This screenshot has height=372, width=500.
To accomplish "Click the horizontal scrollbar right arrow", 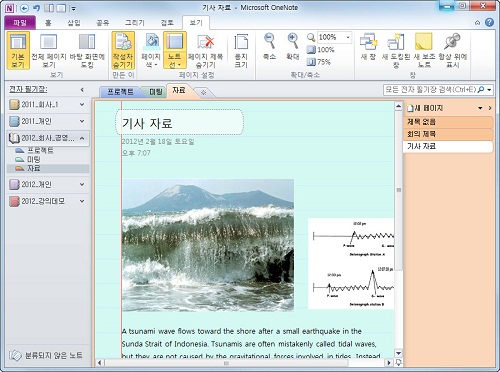I will (x=388, y=362).
